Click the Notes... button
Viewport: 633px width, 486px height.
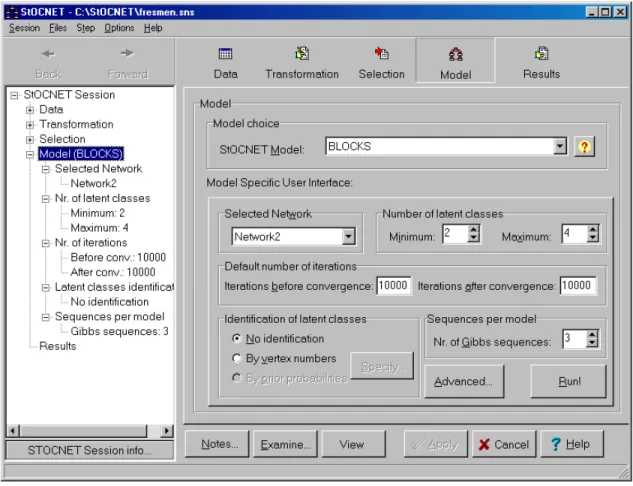[217, 444]
